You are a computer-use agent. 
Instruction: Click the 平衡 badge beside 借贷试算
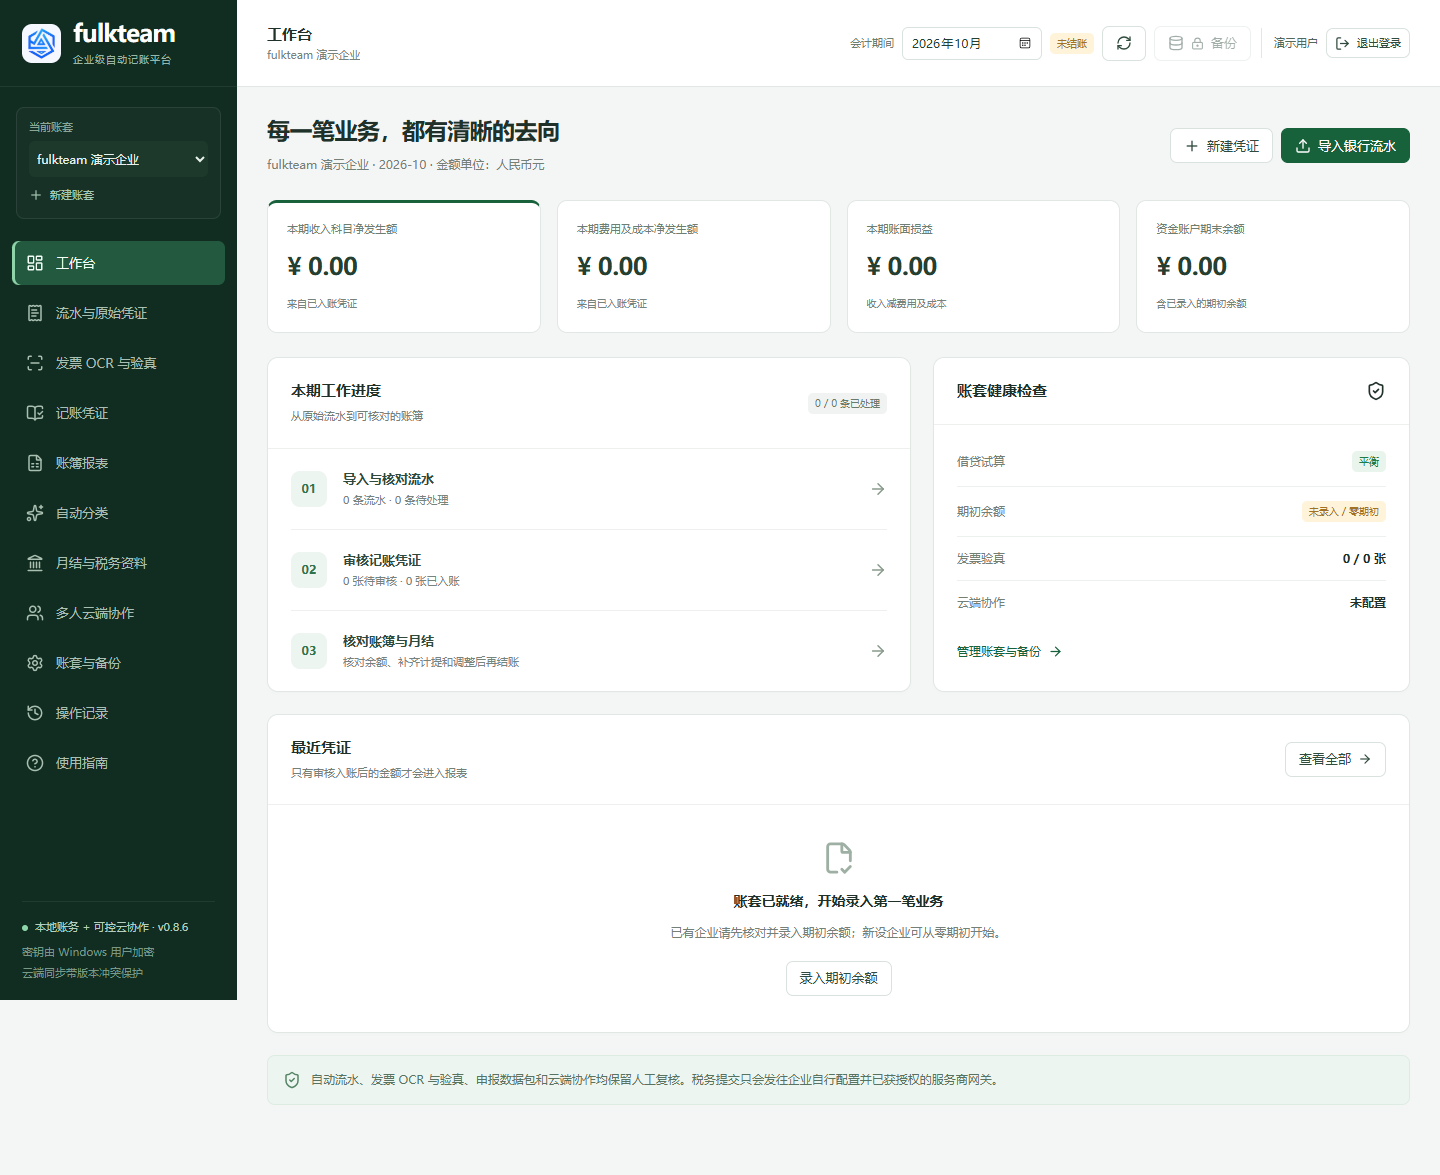pos(1369,461)
